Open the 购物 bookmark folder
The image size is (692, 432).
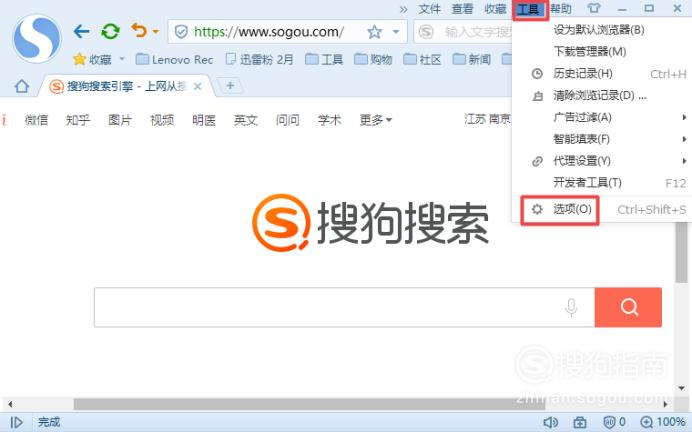coord(373,59)
